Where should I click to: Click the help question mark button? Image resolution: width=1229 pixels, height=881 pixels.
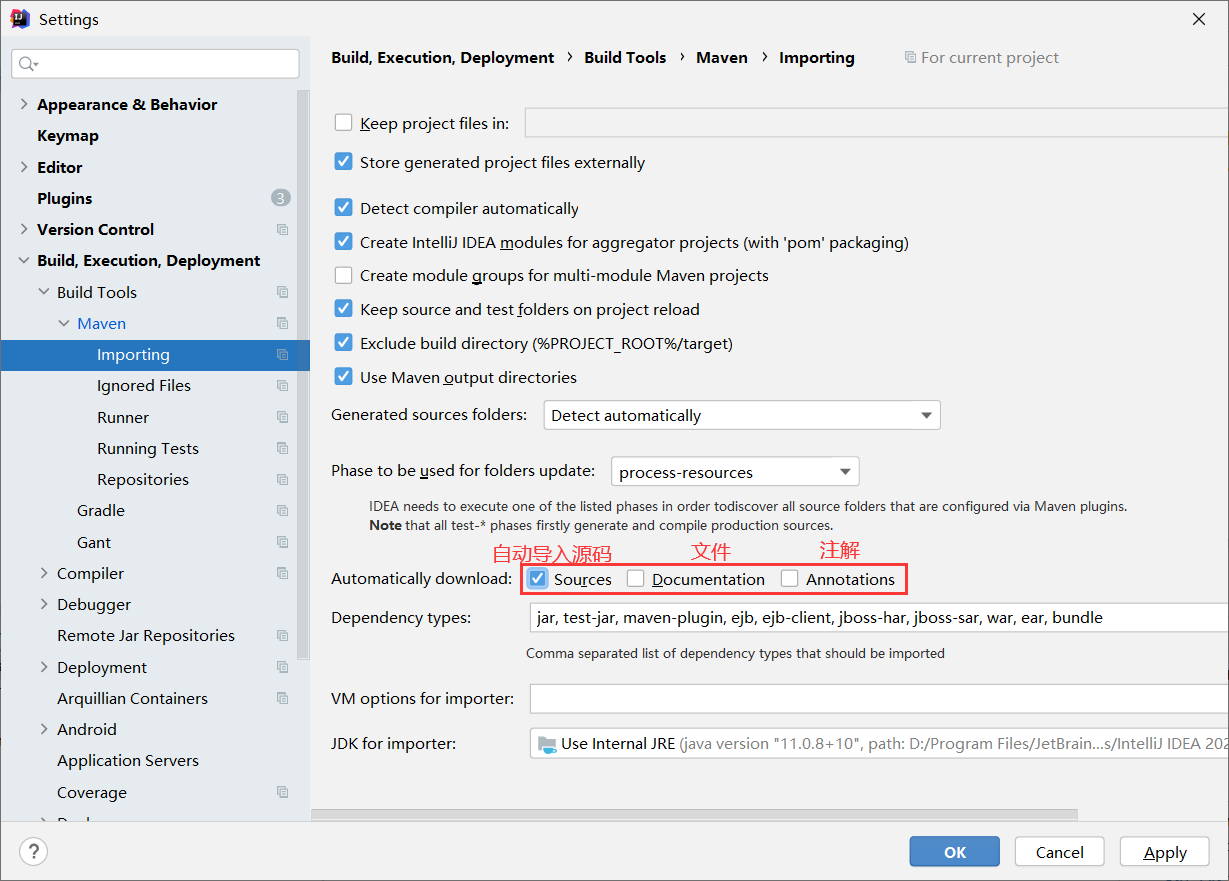33,852
